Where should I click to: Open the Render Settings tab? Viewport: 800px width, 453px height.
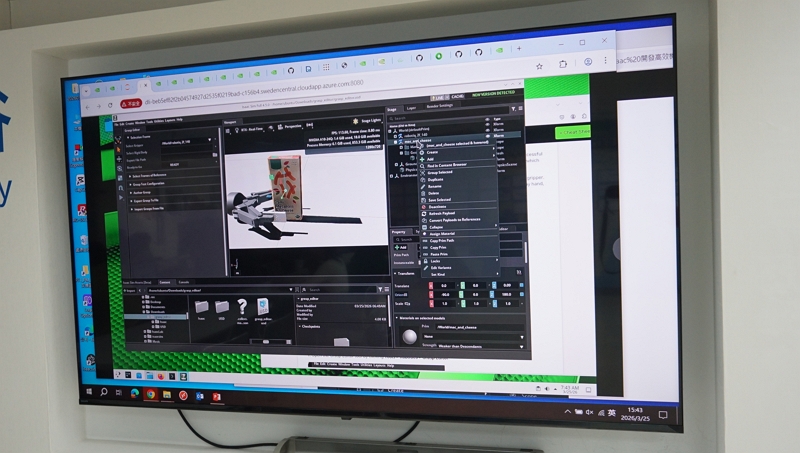pyautogui.click(x=439, y=106)
